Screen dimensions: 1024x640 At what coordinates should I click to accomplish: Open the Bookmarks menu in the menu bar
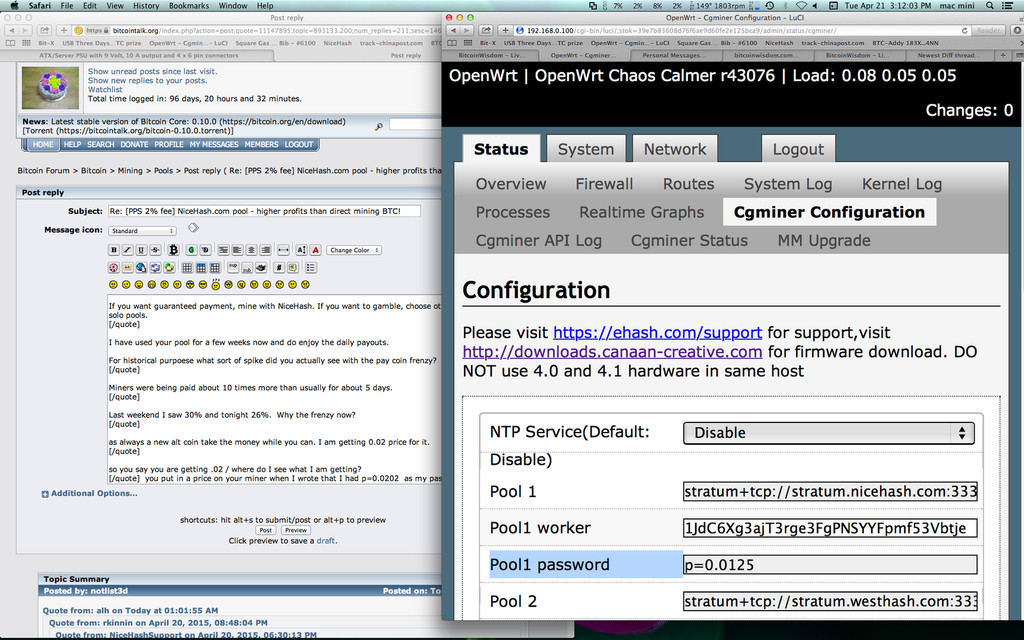189,5
